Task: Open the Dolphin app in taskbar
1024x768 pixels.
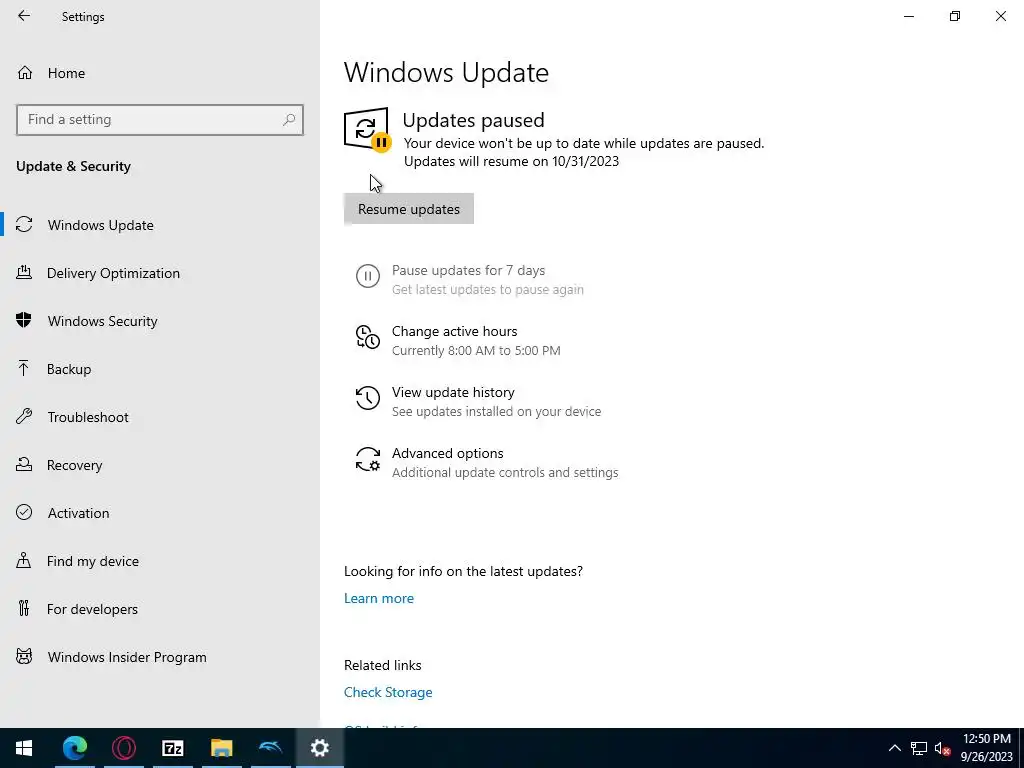Action: 271,748
